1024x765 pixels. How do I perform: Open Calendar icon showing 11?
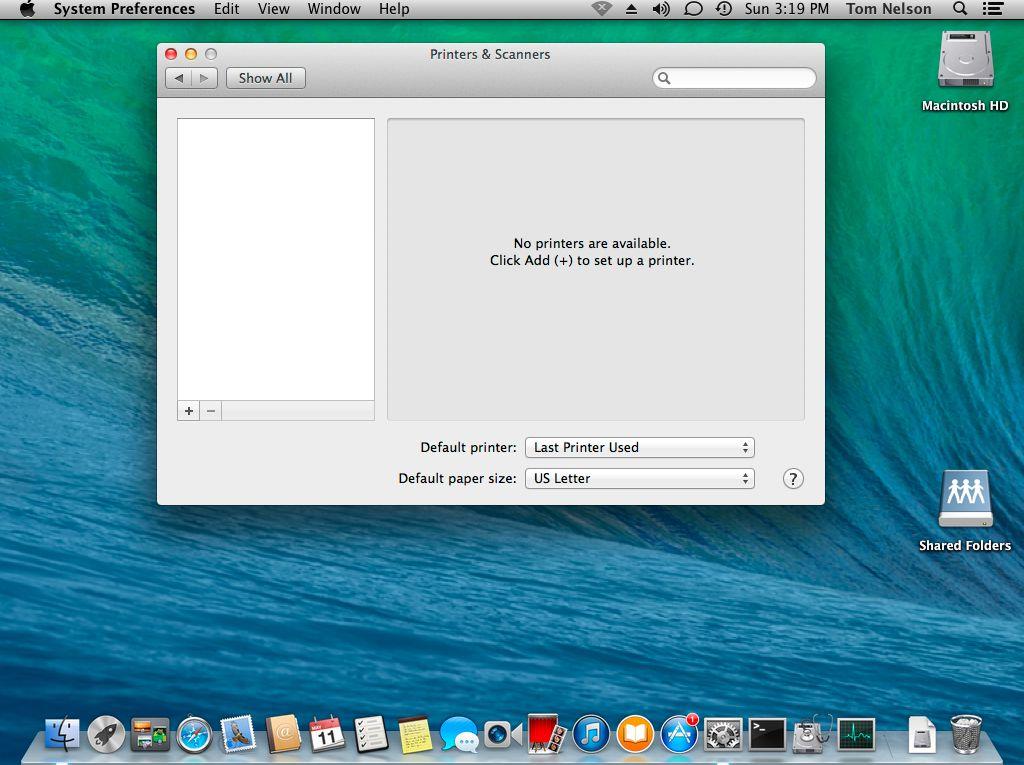[327, 734]
